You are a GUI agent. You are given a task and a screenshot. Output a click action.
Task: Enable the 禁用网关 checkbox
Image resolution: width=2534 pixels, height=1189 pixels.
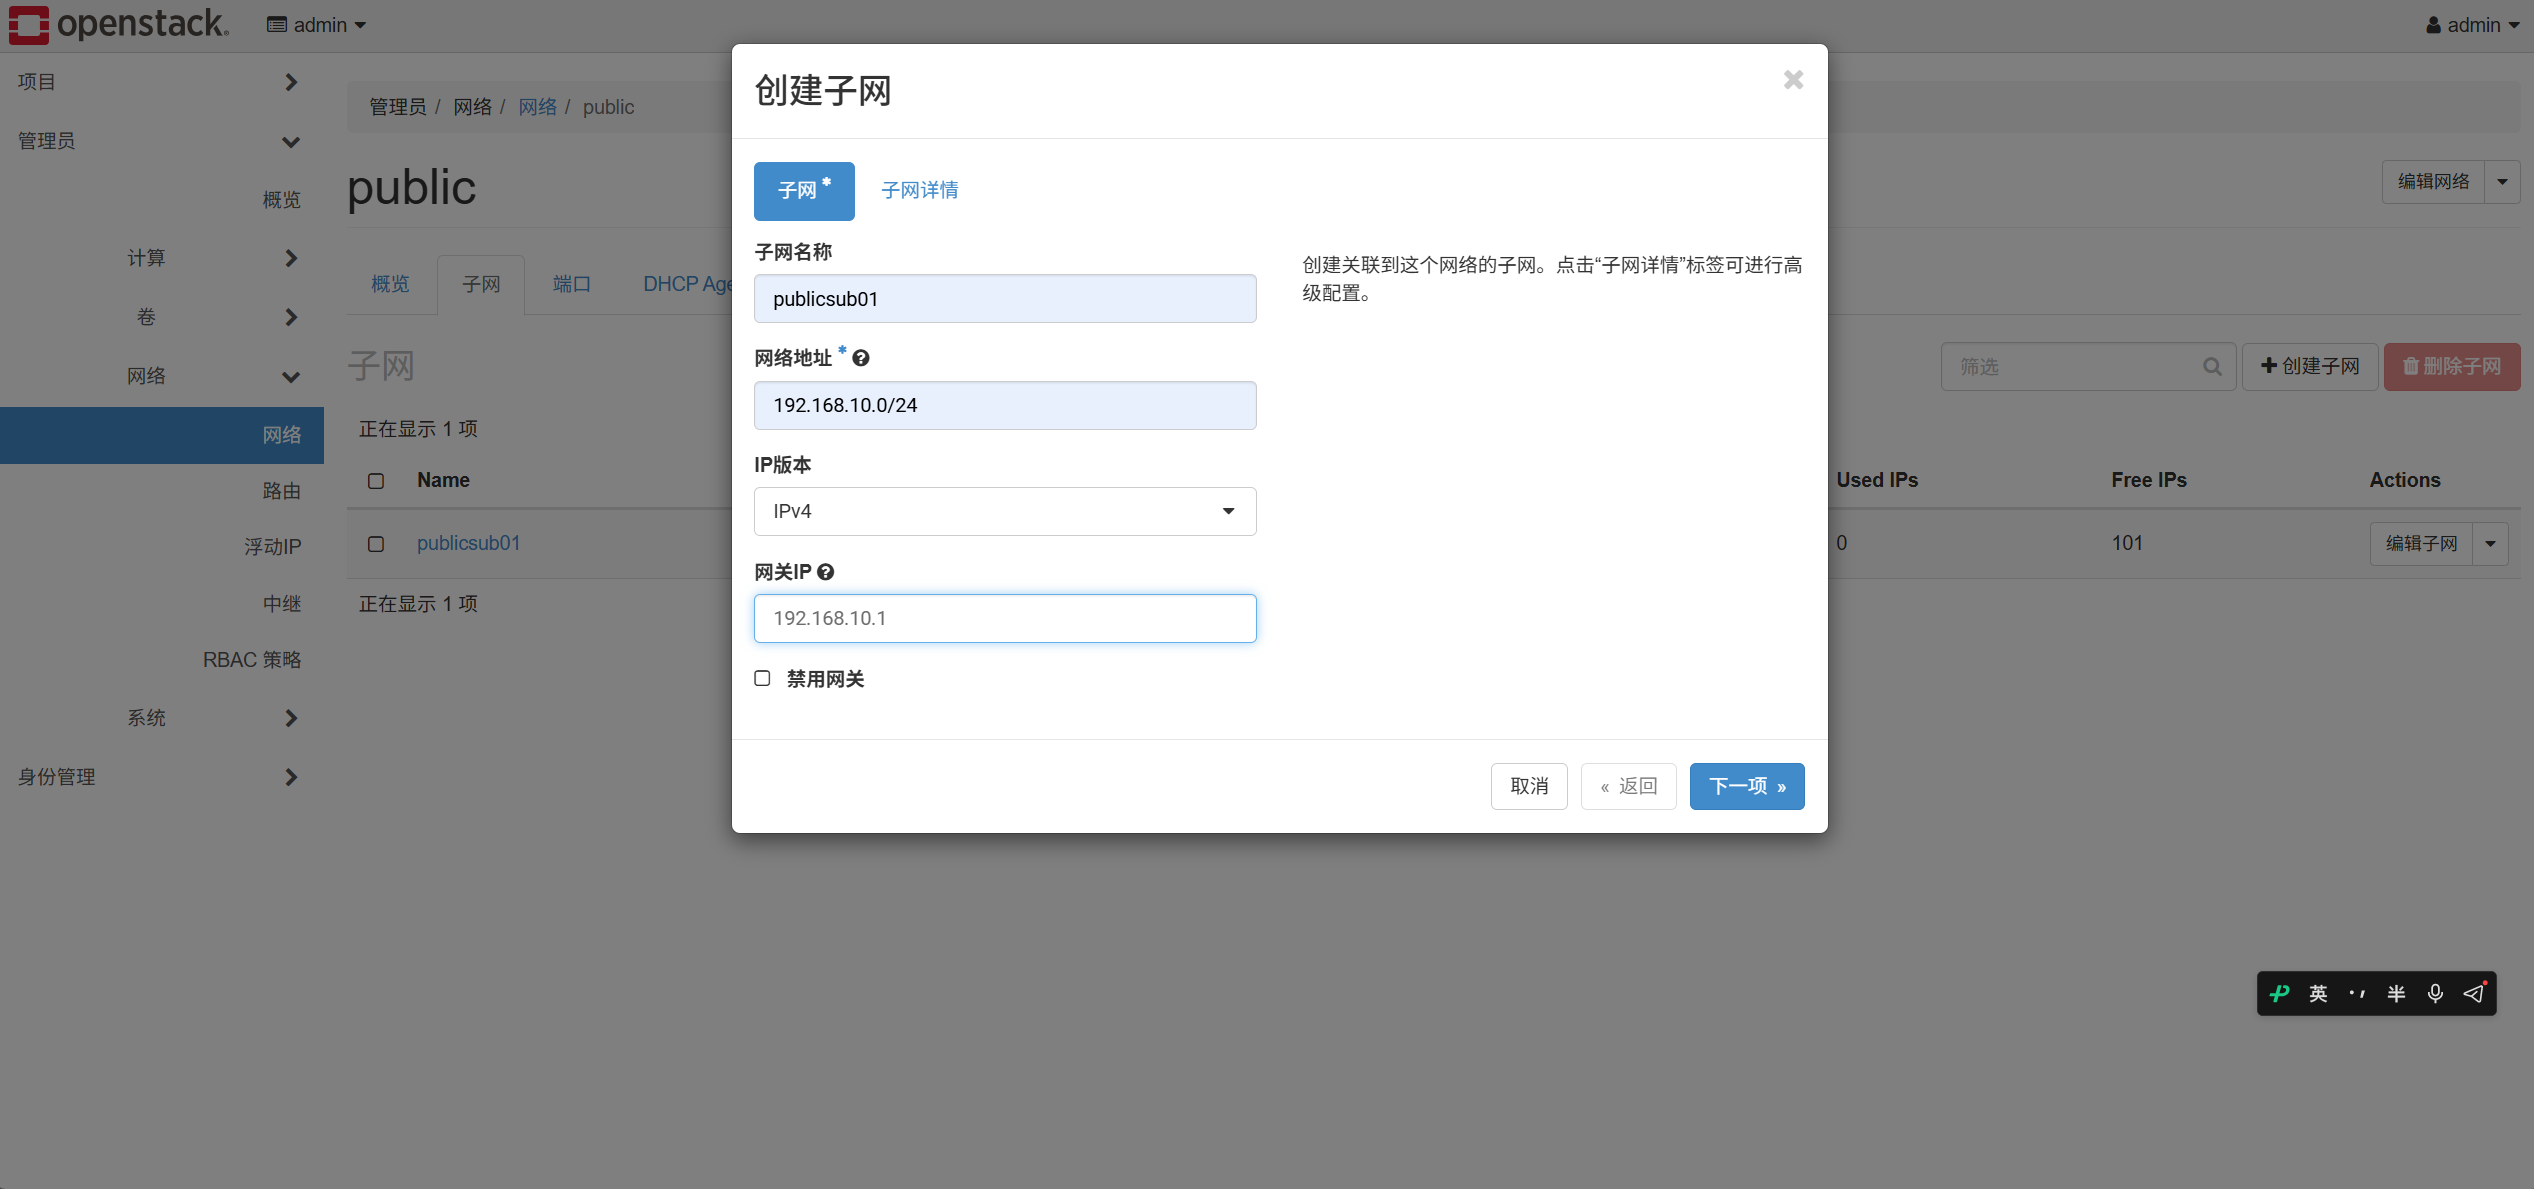[x=762, y=678]
